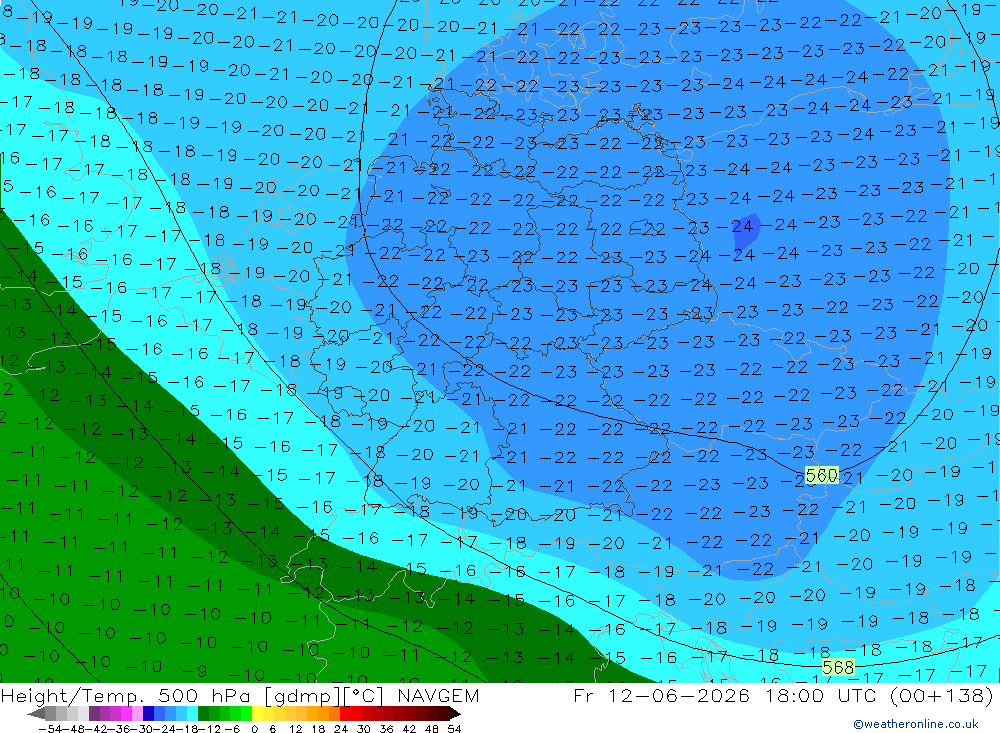Viewport: 1000px width, 733px height.
Task: Pick the magenta legend swatch at -36
Action: tap(126, 713)
